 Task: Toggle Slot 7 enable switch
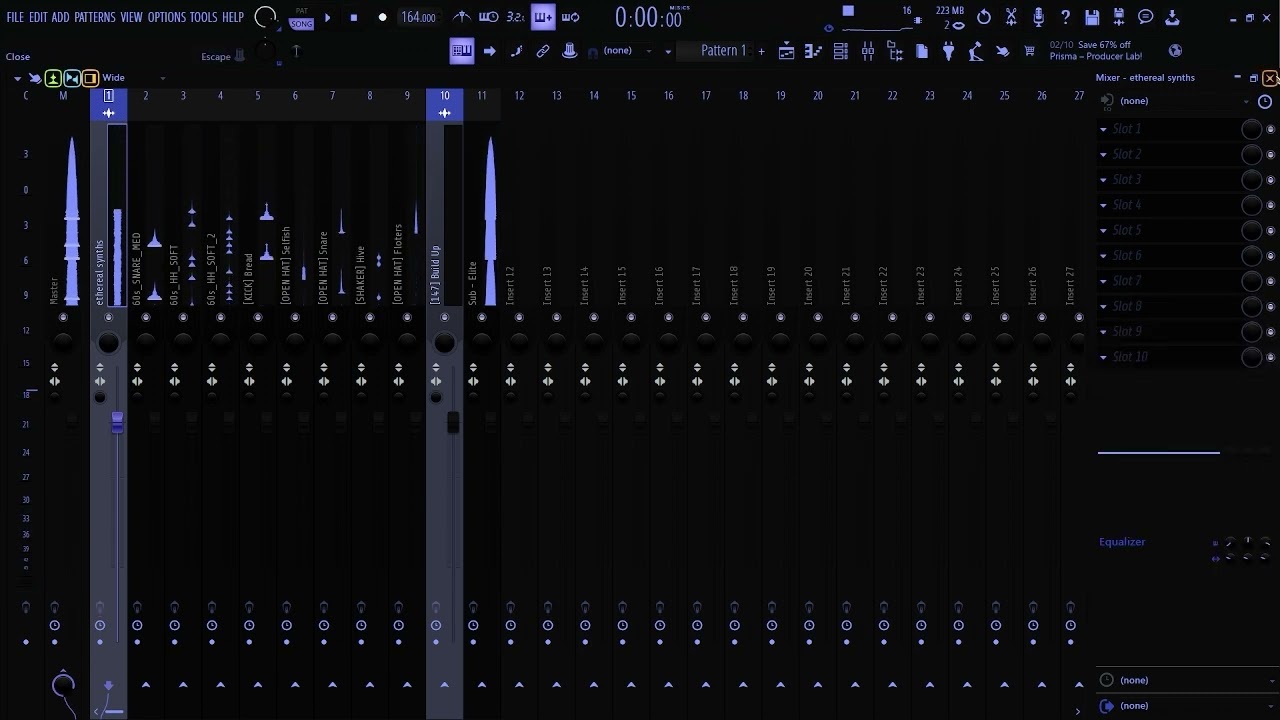[1271, 281]
